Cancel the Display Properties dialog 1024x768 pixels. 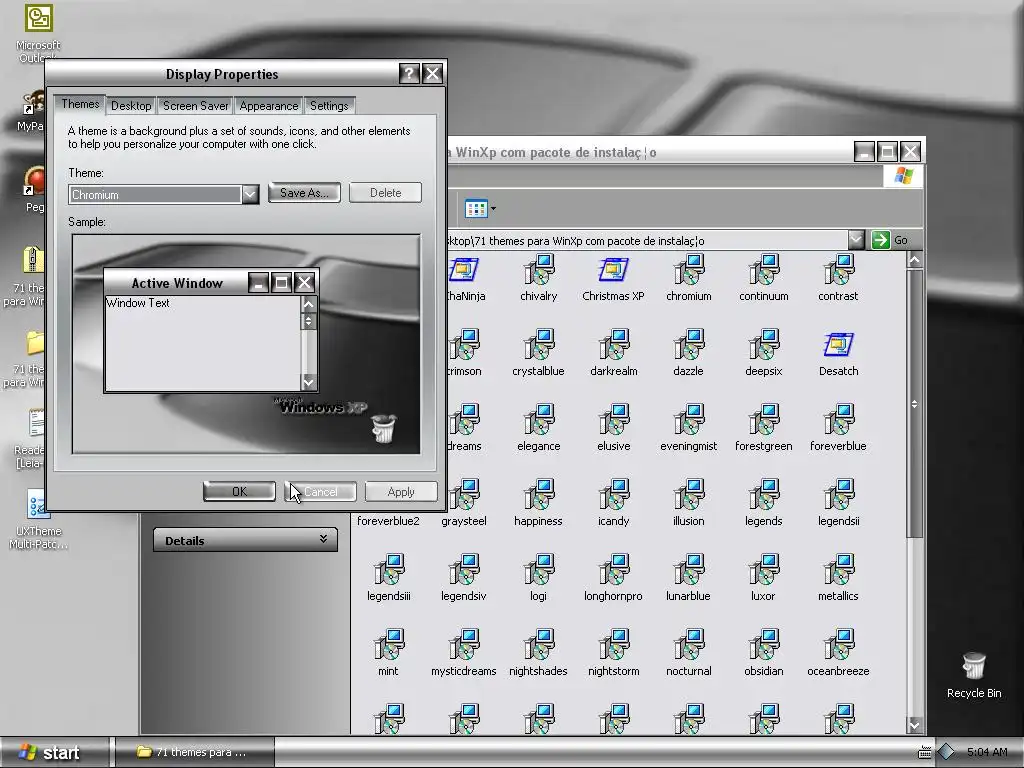point(321,491)
